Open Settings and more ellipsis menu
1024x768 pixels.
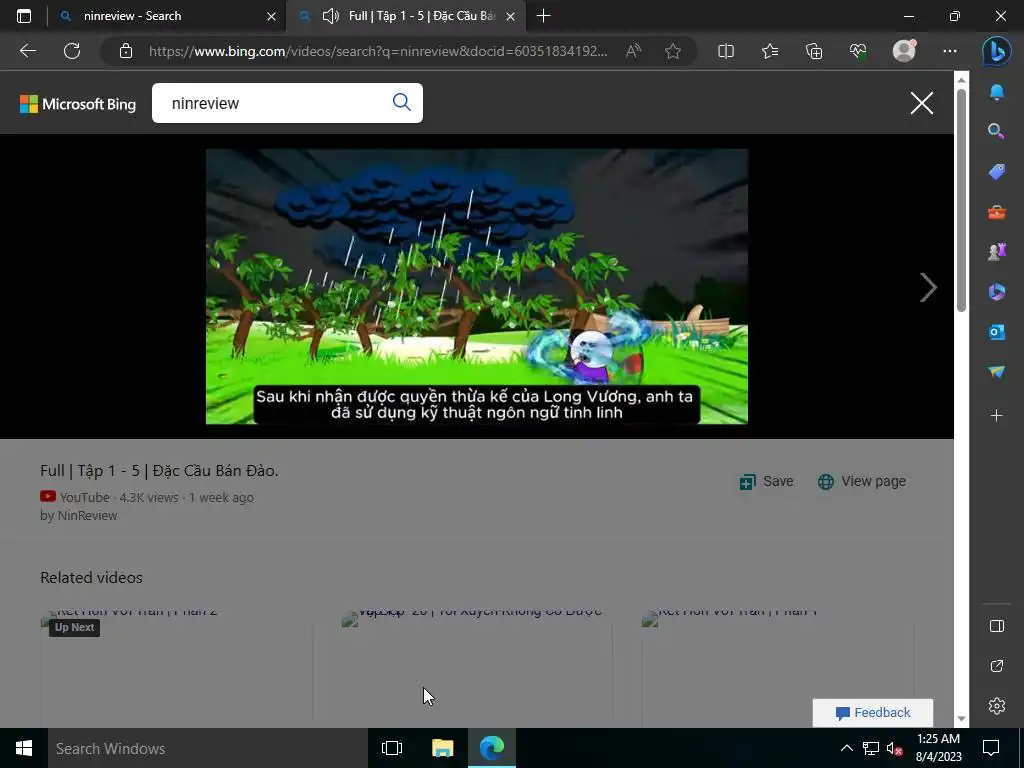click(x=950, y=51)
